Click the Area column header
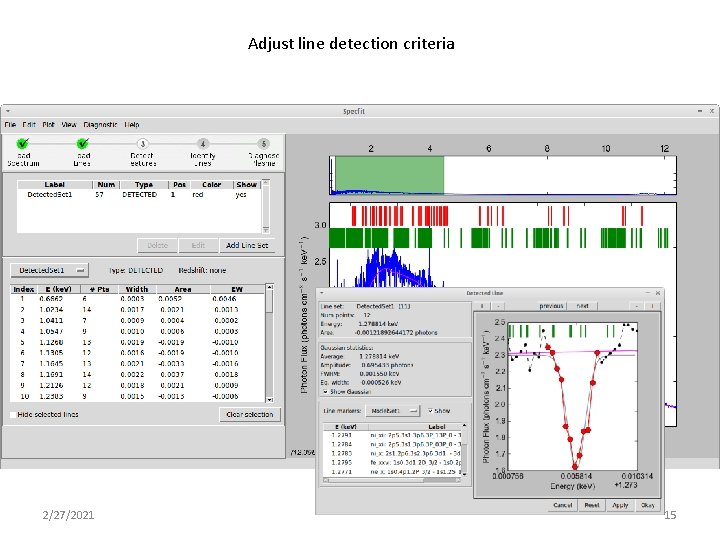This screenshot has height=540, width=720. point(183,289)
